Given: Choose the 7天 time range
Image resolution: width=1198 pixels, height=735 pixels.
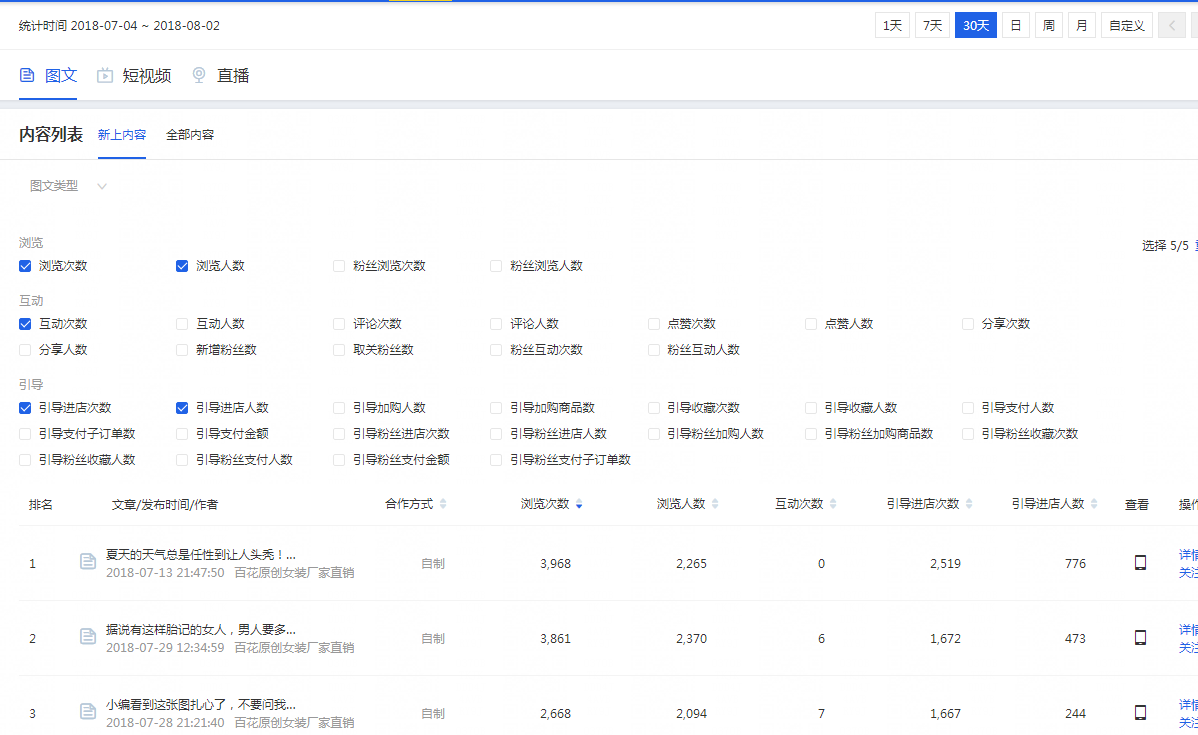Looking at the screenshot, I should click(932, 25).
